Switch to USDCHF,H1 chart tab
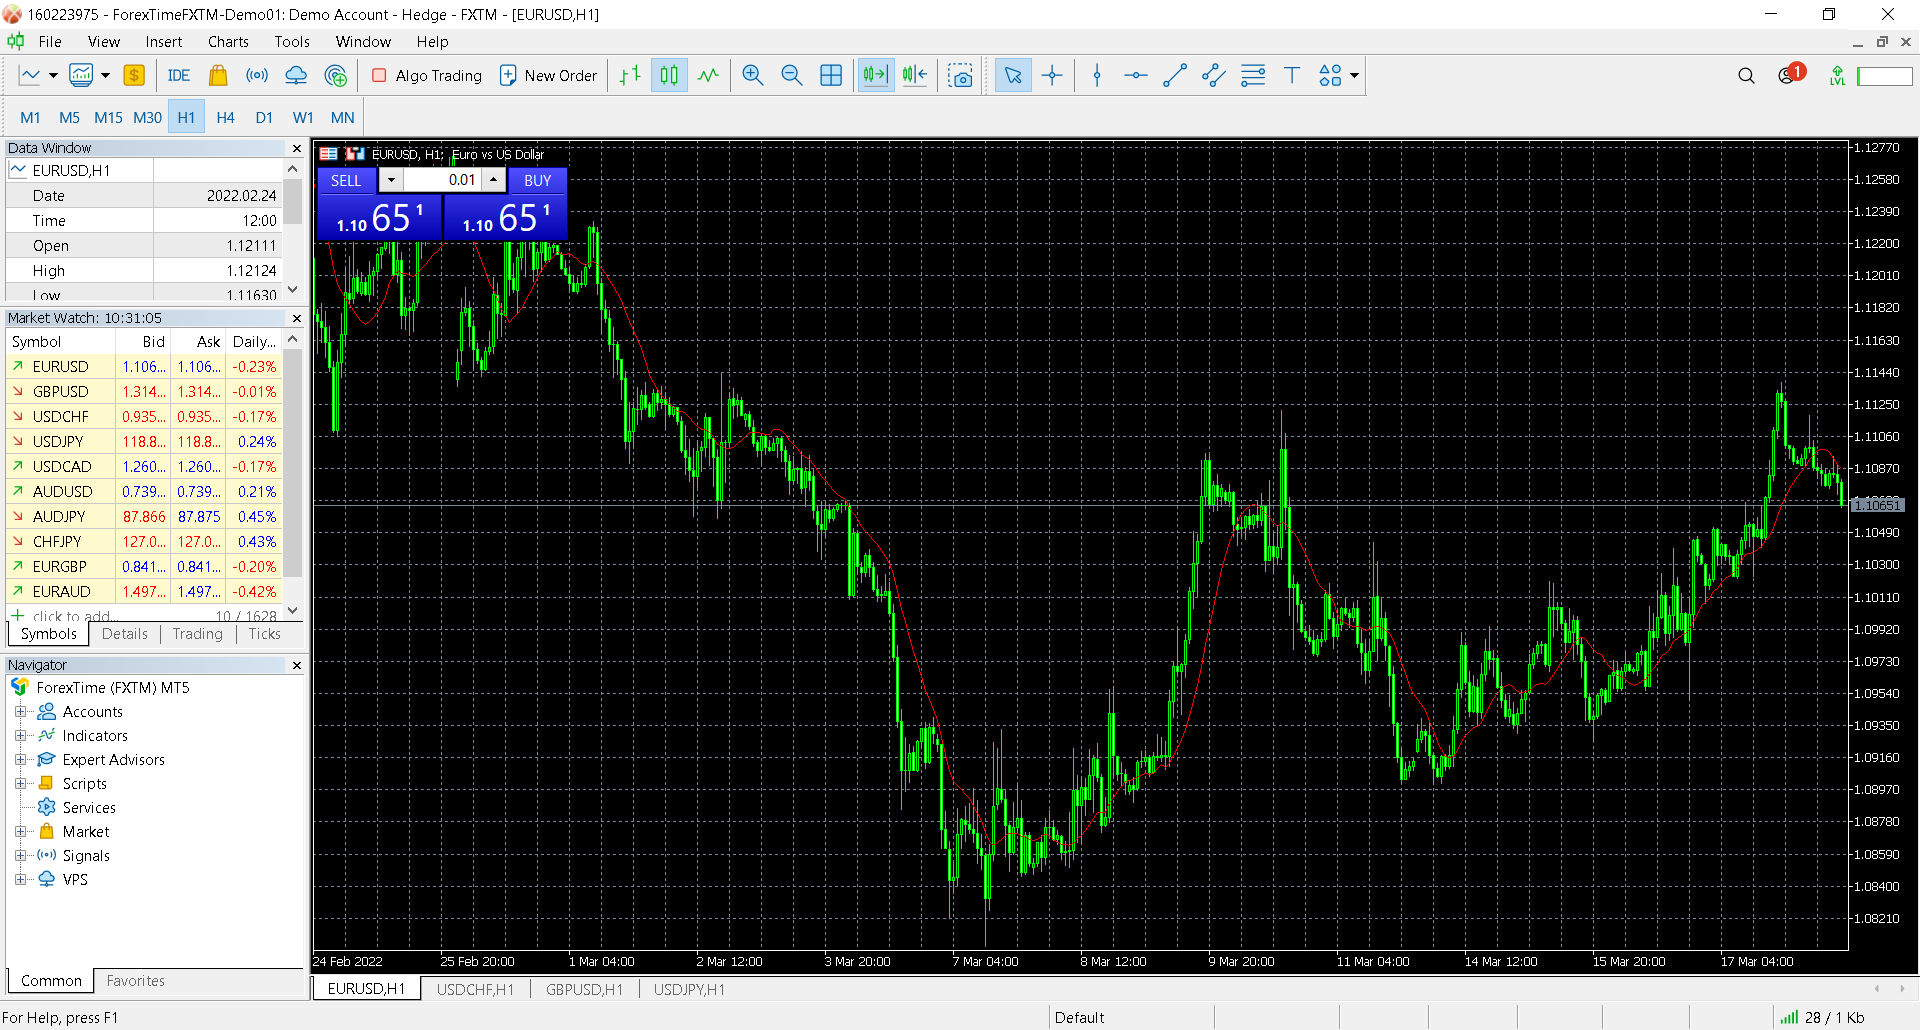 tap(475, 989)
